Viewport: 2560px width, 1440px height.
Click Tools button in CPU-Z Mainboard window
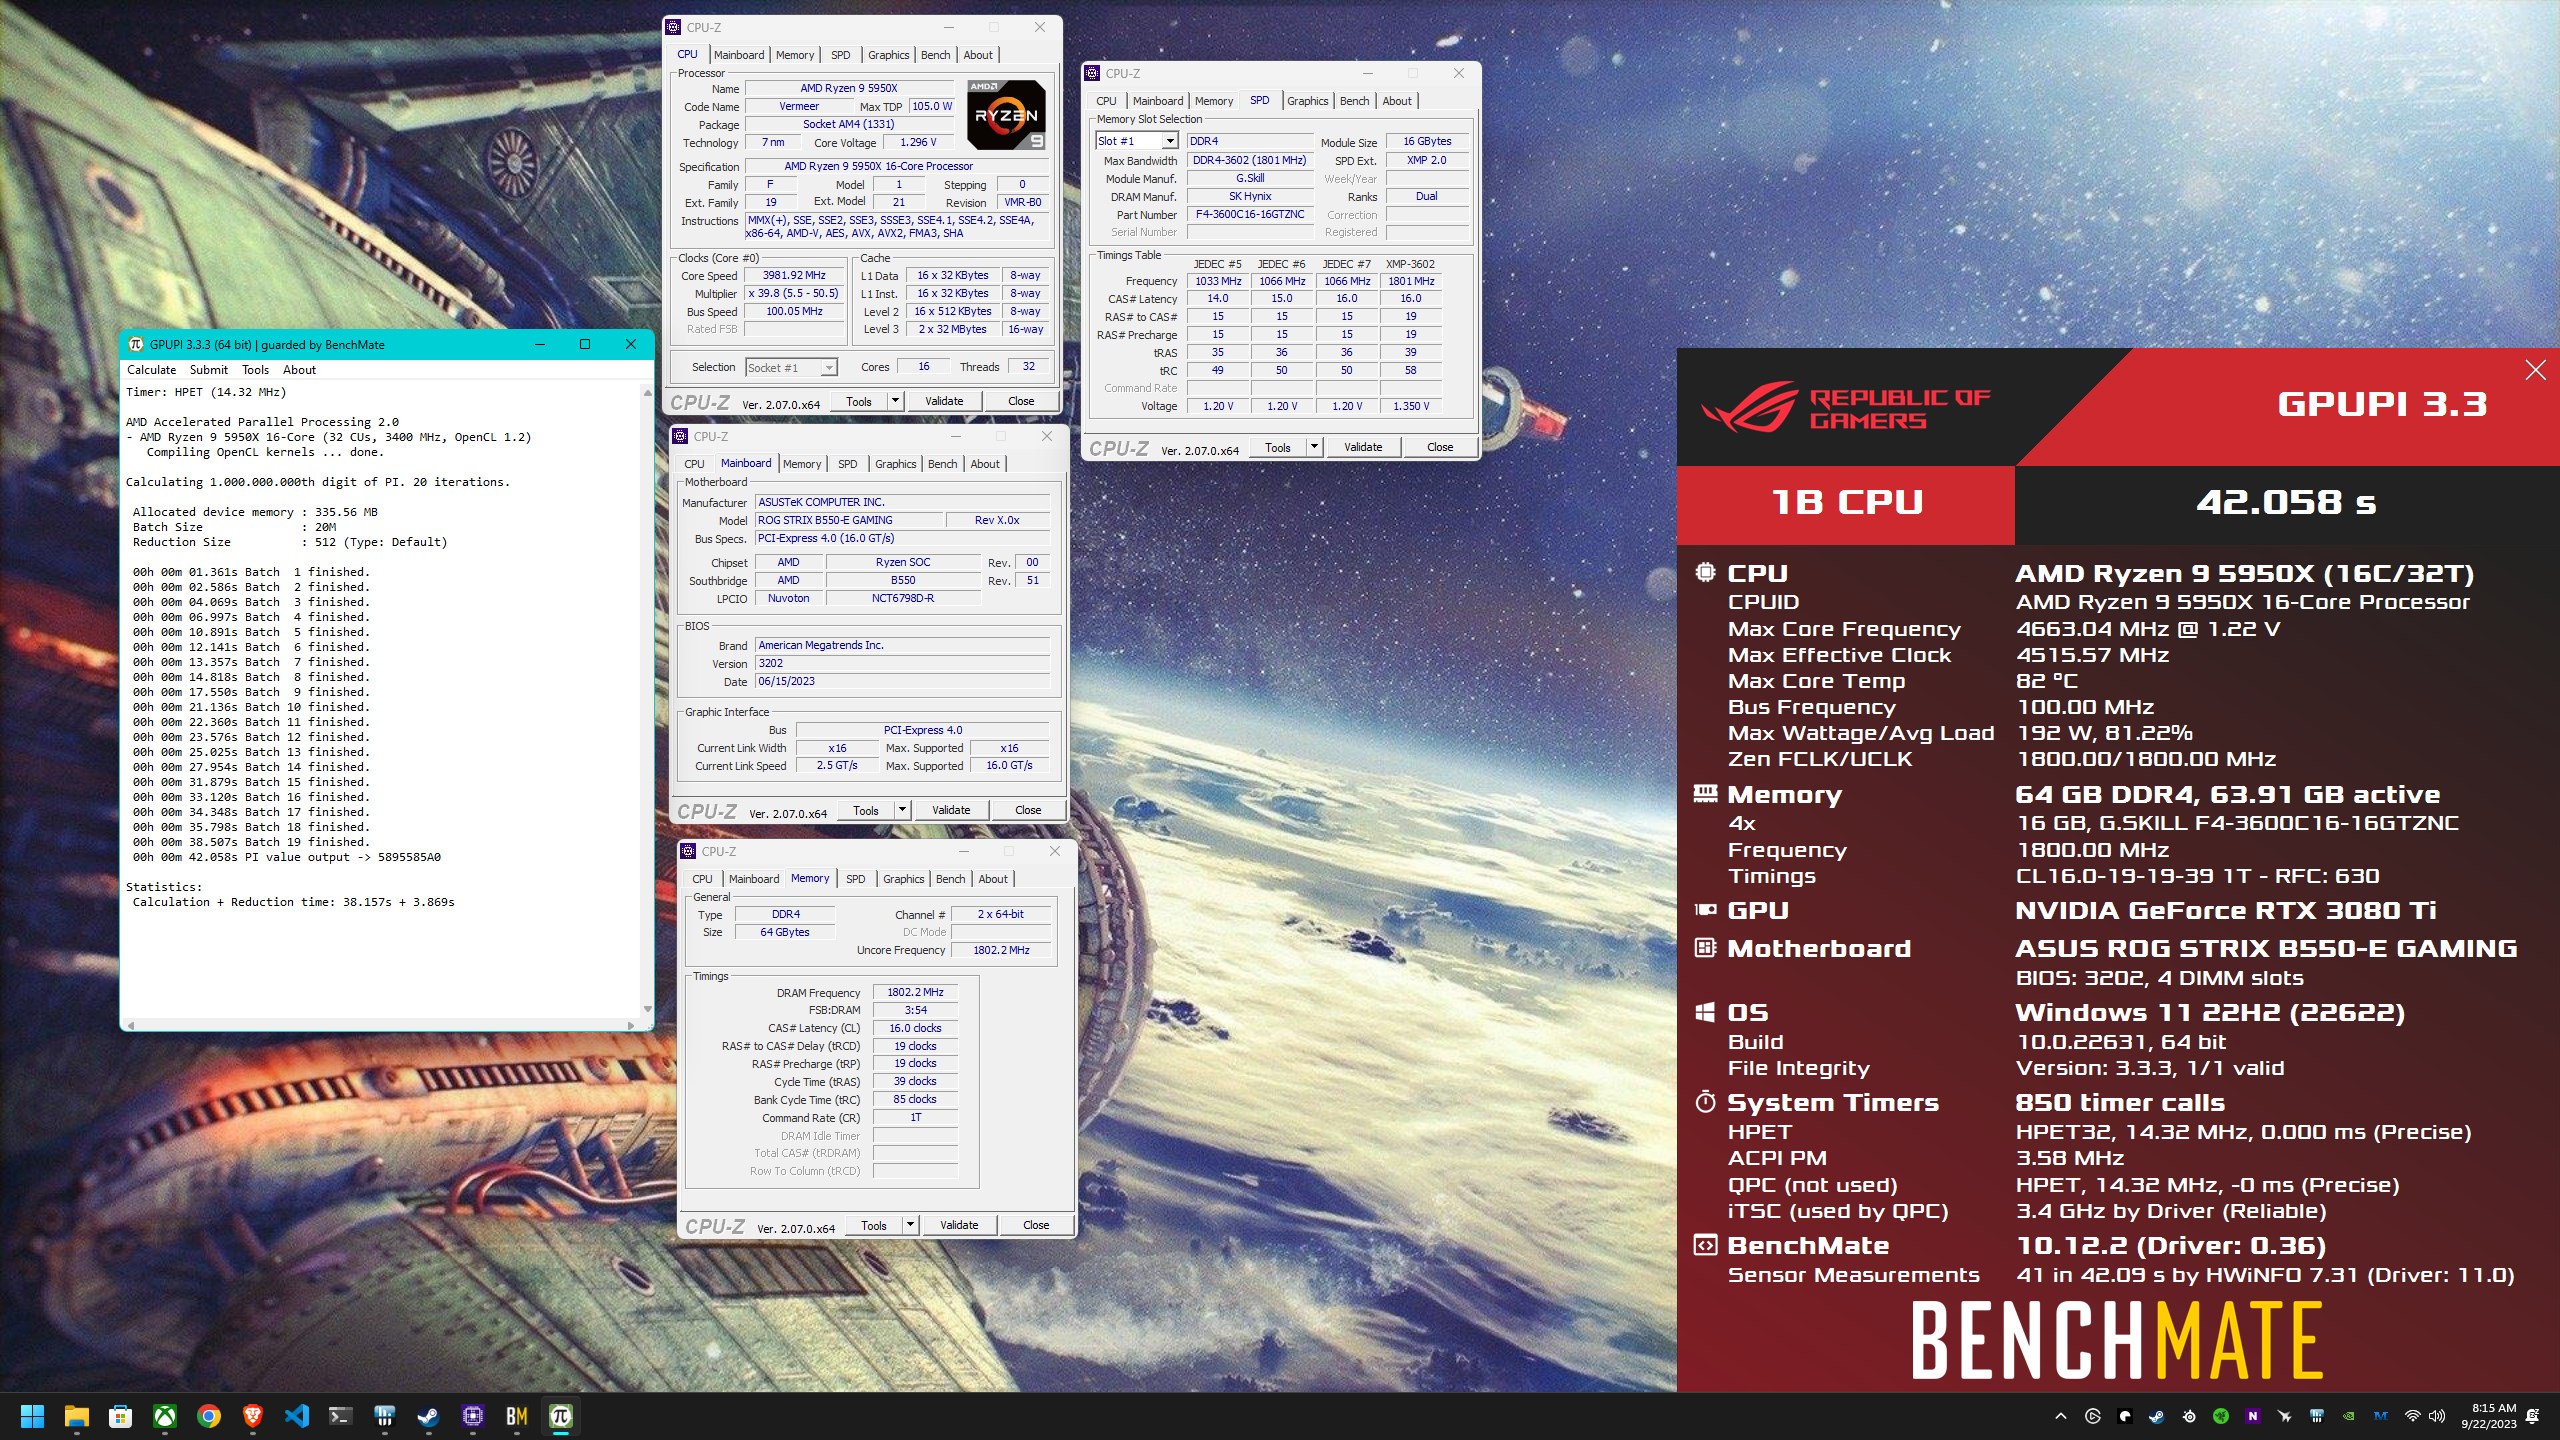click(866, 810)
